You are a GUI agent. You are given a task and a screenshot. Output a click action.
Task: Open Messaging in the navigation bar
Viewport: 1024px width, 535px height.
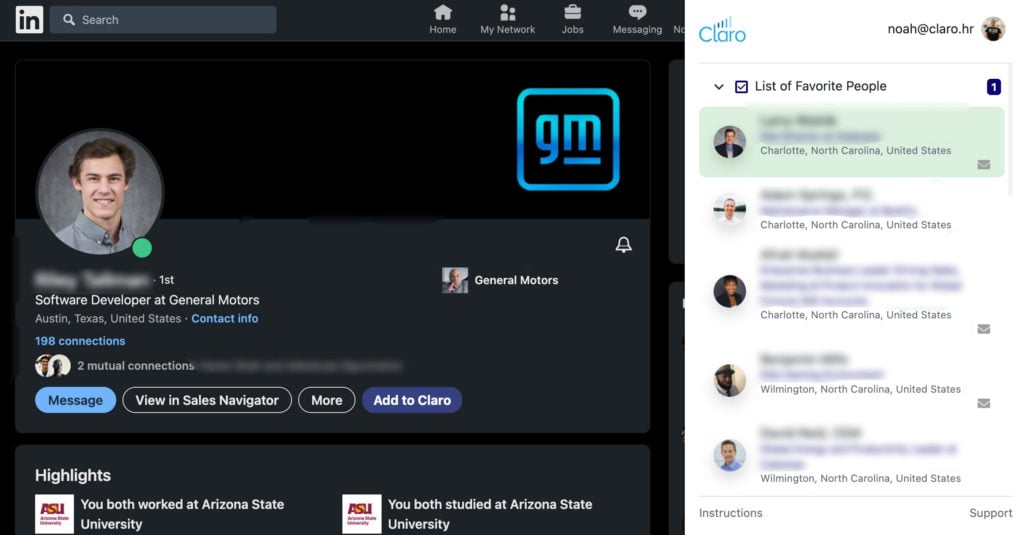click(637, 20)
